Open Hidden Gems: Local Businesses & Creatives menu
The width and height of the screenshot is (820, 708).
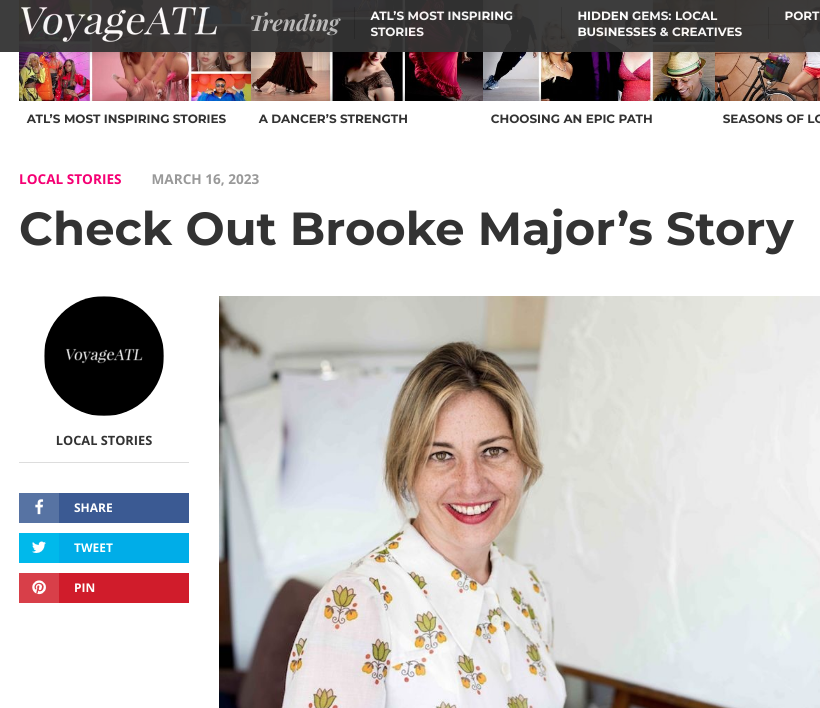659,24
